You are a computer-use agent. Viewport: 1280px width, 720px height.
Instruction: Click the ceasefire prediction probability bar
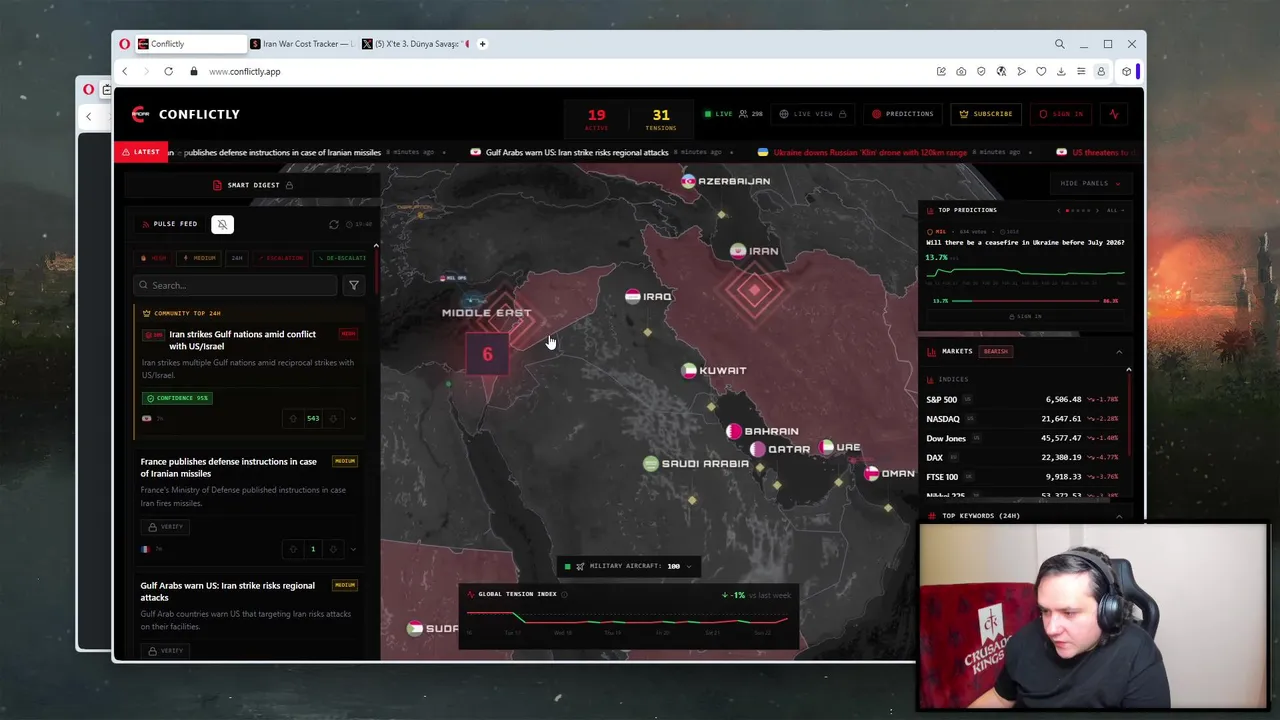pyautogui.click(x=1025, y=301)
